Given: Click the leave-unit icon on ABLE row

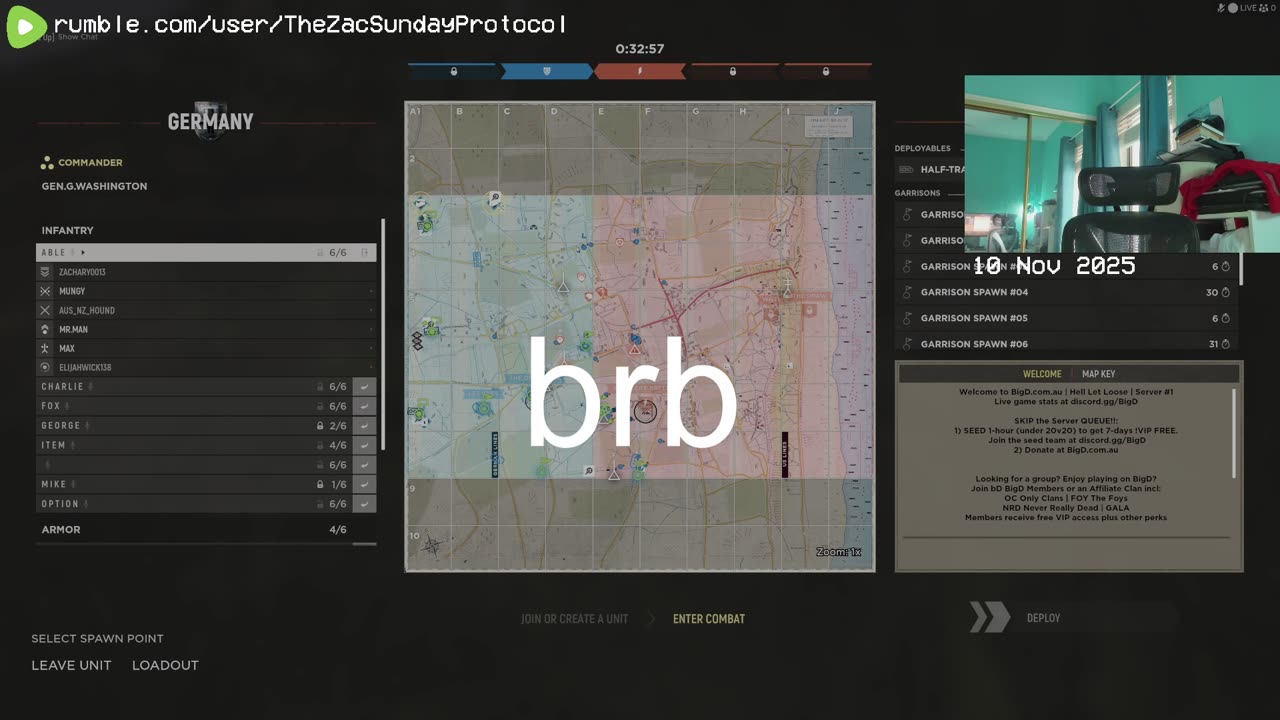Looking at the screenshot, I should click(x=365, y=253).
